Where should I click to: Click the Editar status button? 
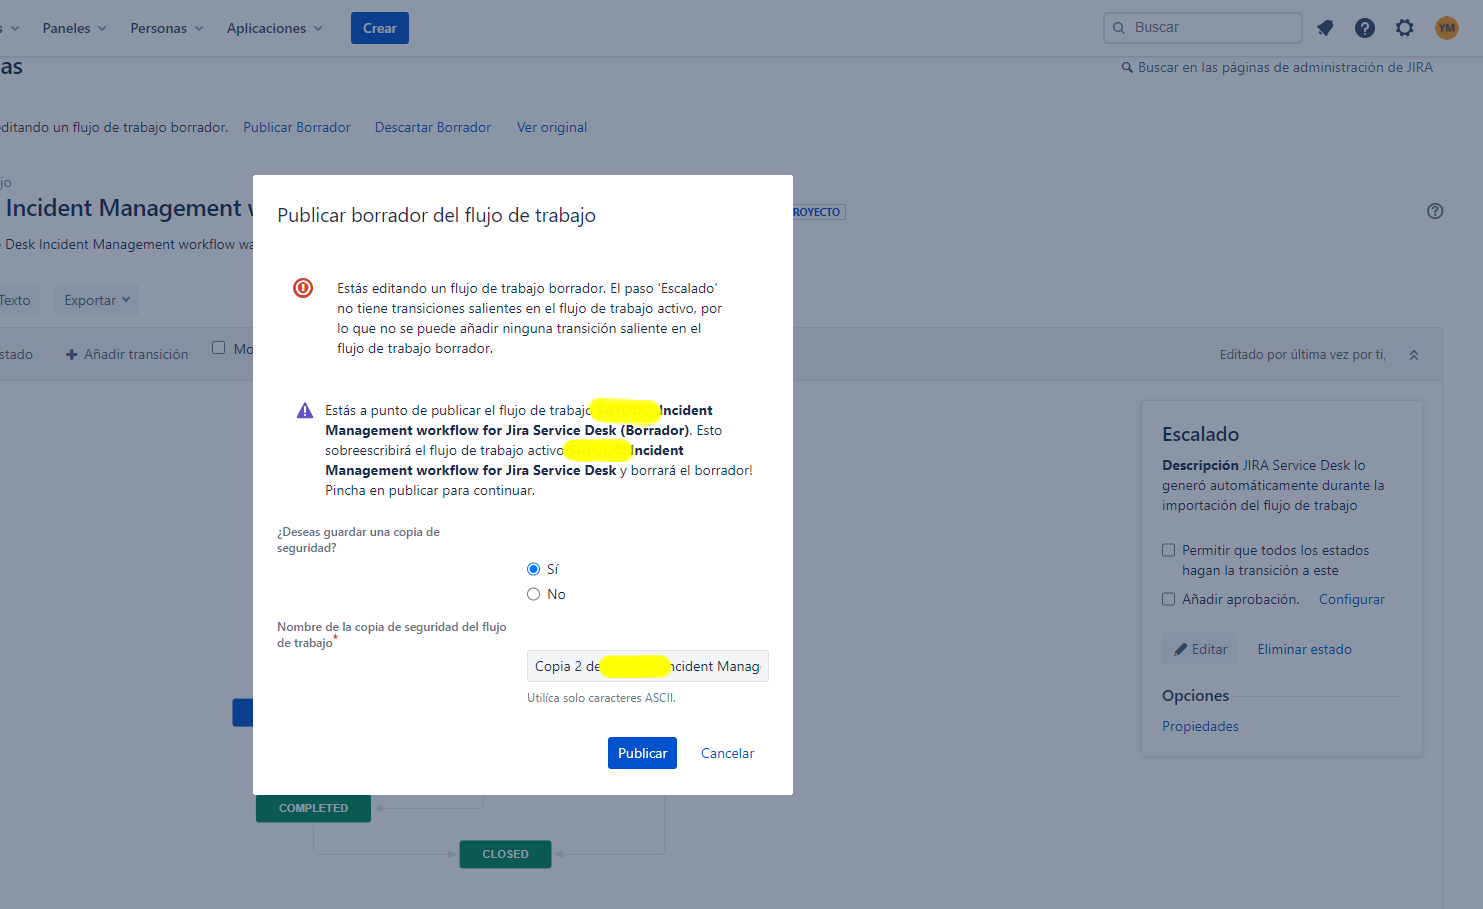pos(1200,649)
